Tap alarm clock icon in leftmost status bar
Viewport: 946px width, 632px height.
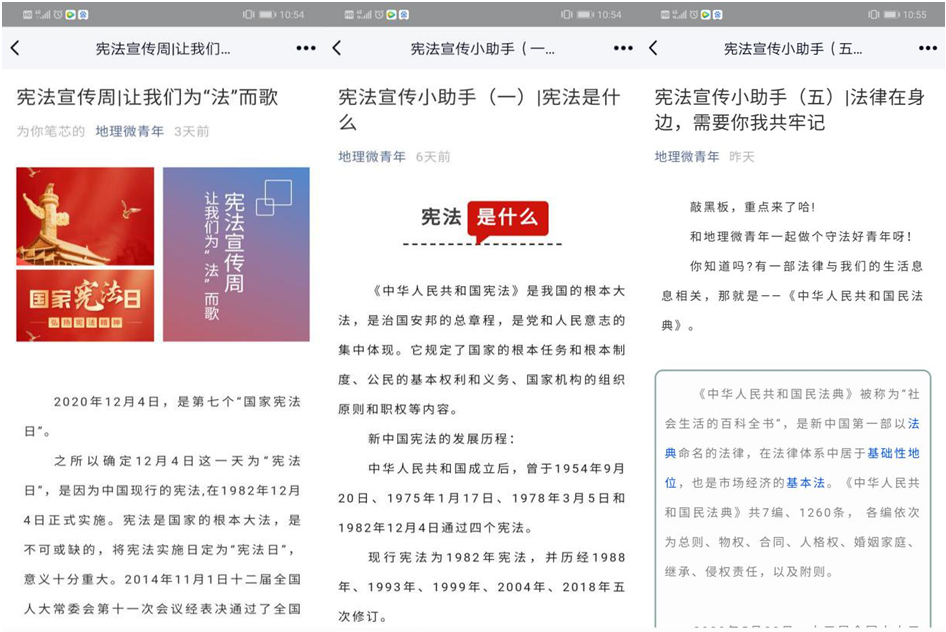(x=58, y=15)
